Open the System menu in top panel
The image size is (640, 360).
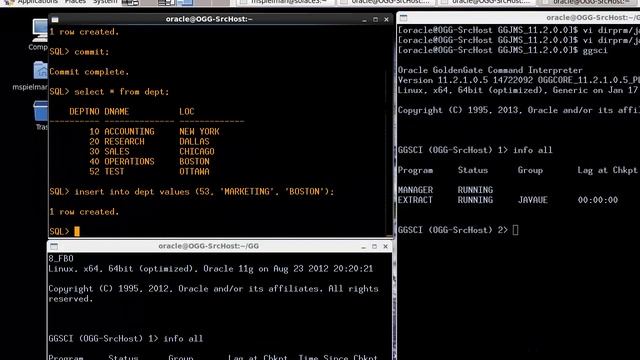104,2
